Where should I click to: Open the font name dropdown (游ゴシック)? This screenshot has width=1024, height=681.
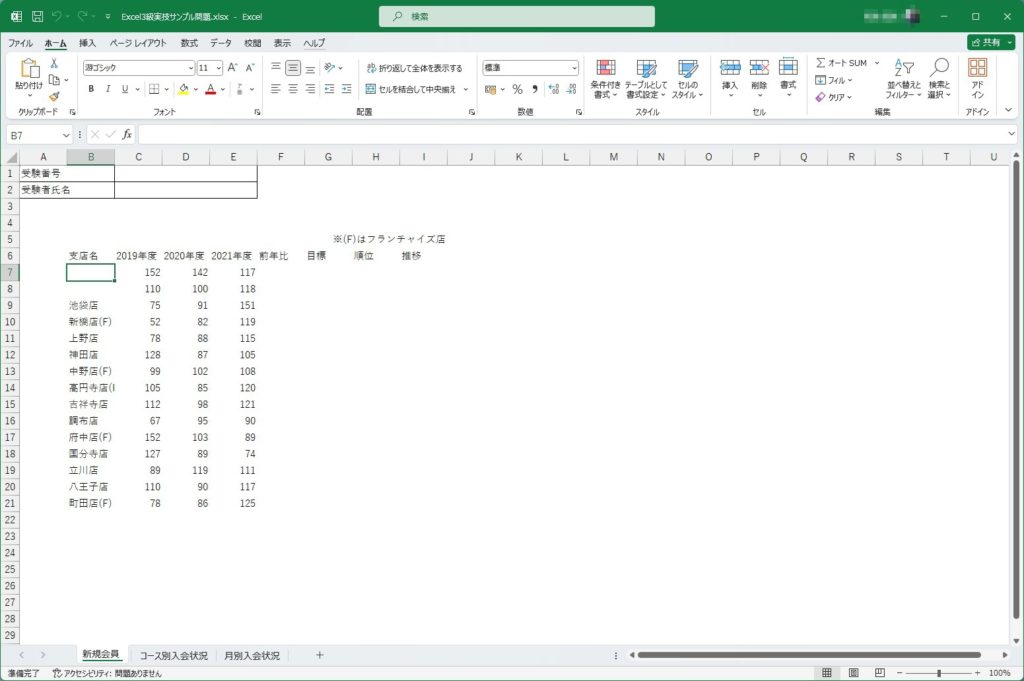(190, 68)
